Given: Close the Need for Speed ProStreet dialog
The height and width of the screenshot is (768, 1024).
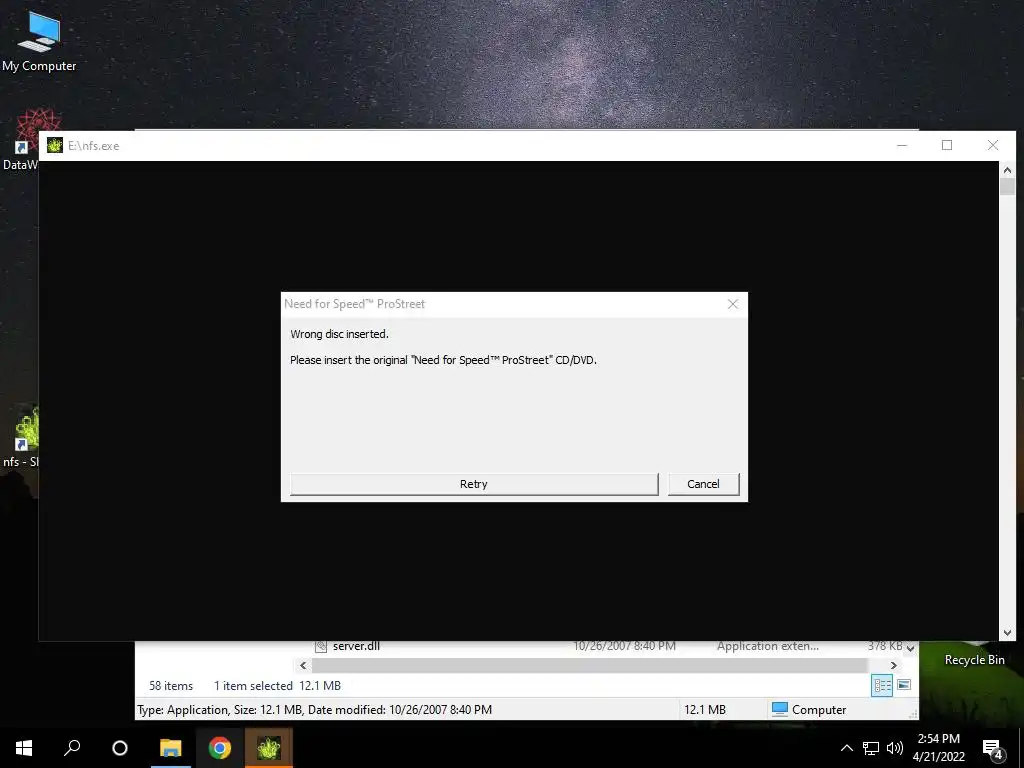Looking at the screenshot, I should pos(733,304).
